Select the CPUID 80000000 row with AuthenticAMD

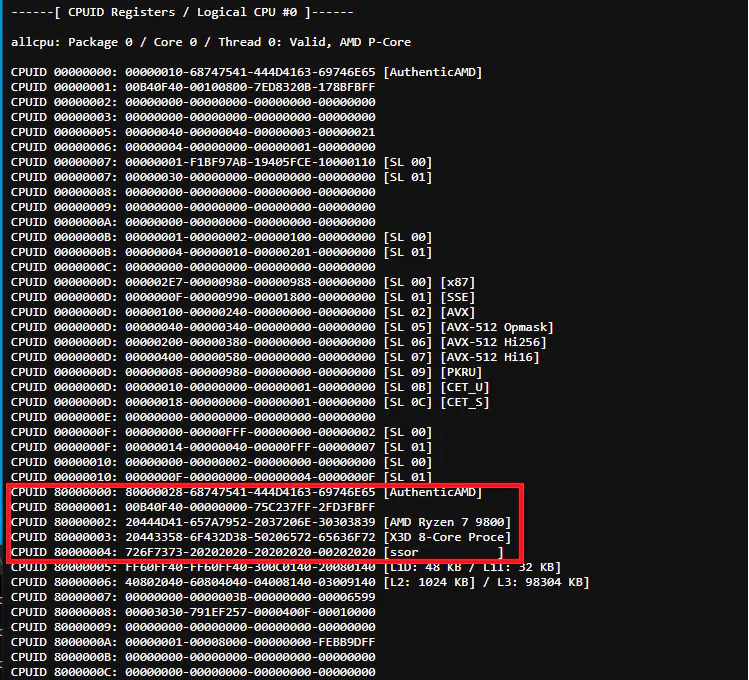pyautogui.click(x=246, y=492)
